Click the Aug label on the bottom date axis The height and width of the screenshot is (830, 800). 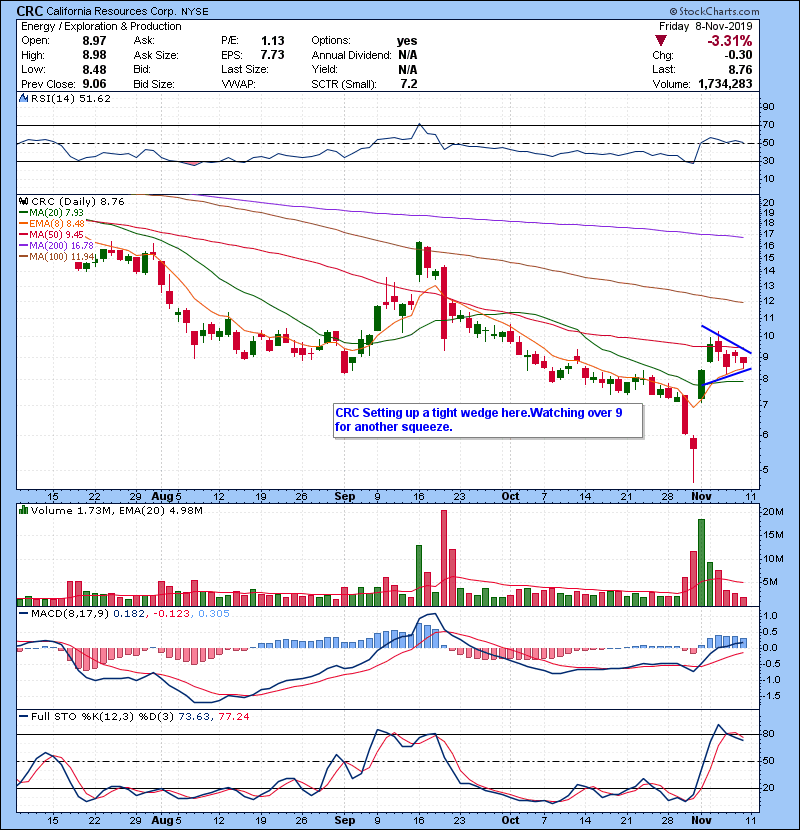(162, 820)
